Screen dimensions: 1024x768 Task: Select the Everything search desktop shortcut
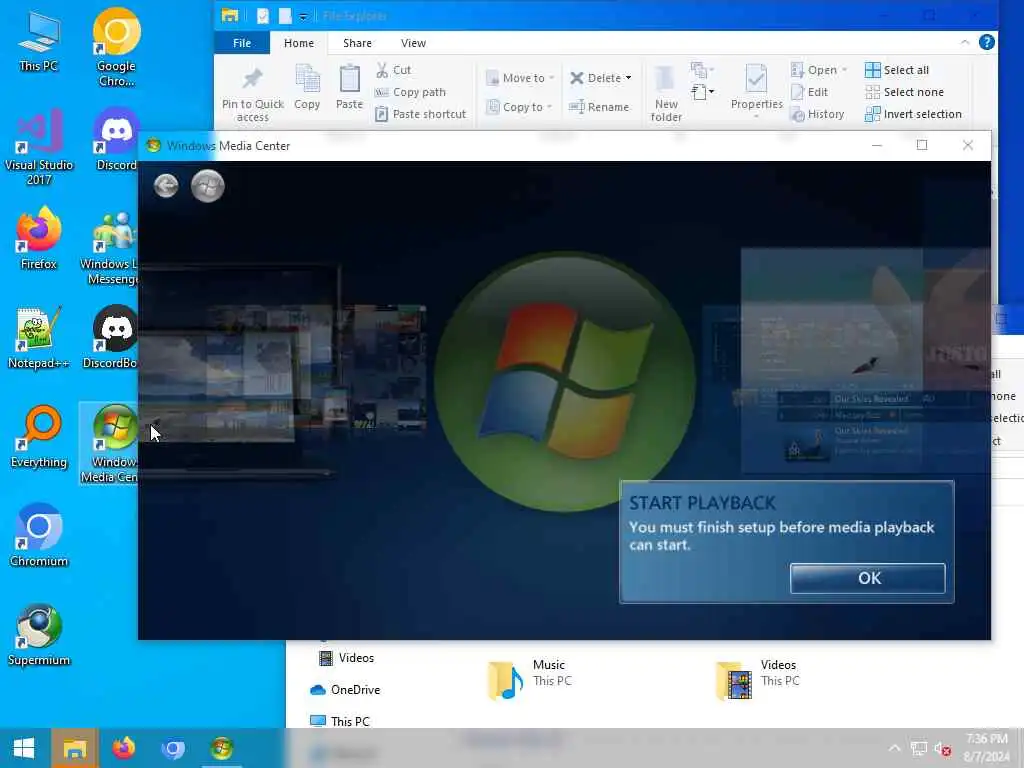[x=38, y=438]
